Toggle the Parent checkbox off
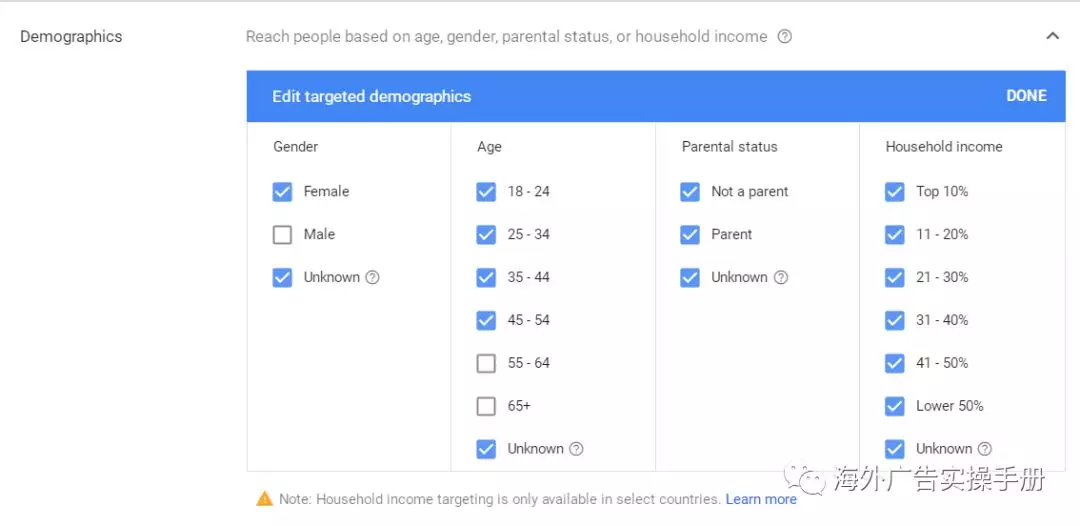This screenshot has width=1080, height=526. pyautogui.click(x=690, y=235)
